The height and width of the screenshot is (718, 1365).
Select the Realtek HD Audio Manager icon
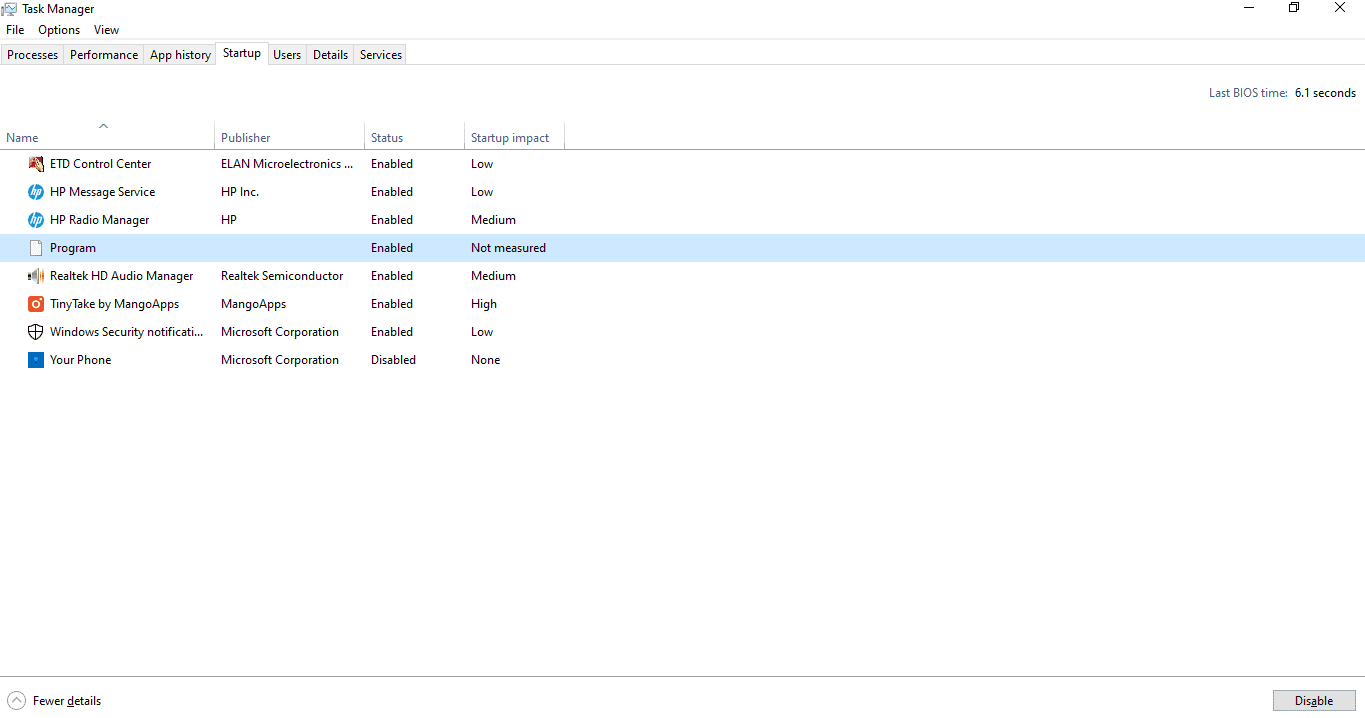36,275
